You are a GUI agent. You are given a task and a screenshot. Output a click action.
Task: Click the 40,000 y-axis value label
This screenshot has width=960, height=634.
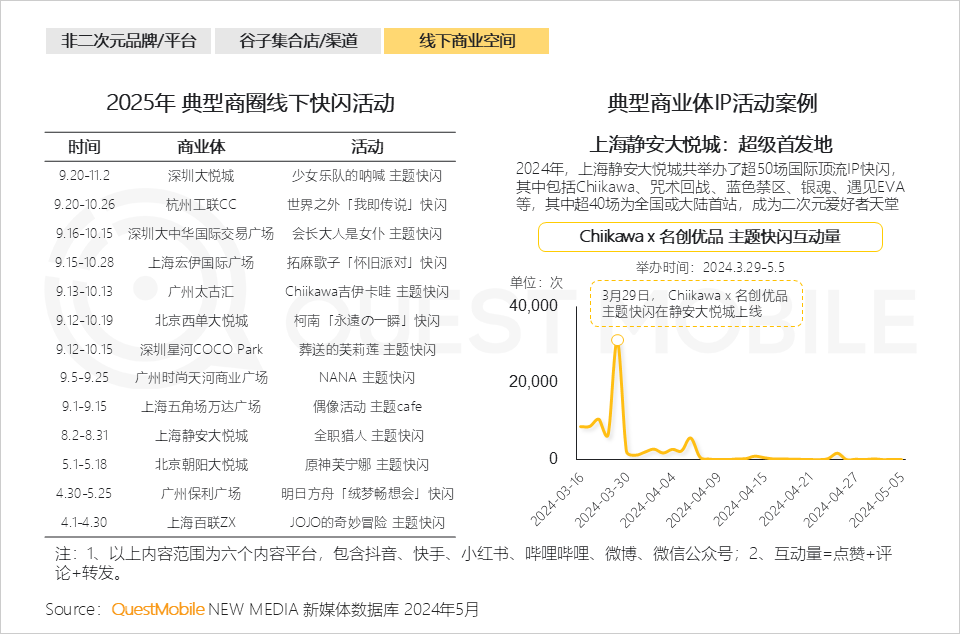point(534,305)
